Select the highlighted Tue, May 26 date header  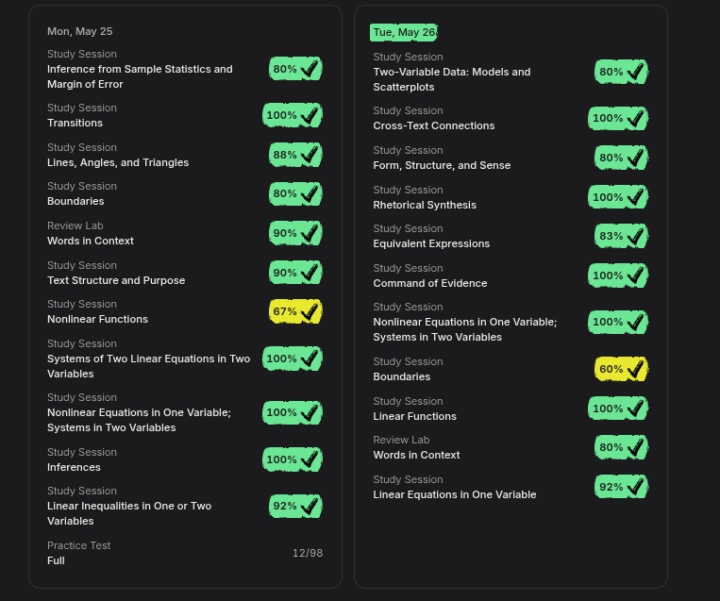[x=404, y=32]
